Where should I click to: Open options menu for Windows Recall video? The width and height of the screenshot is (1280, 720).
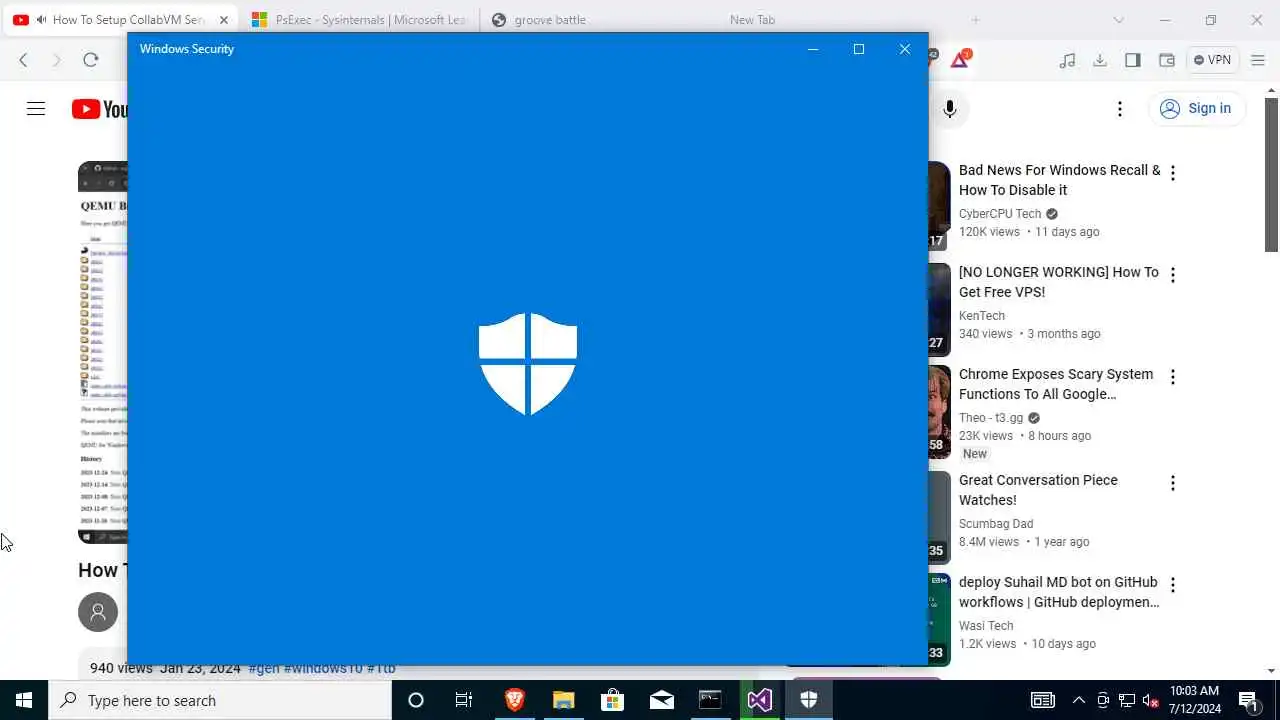tap(1173, 173)
